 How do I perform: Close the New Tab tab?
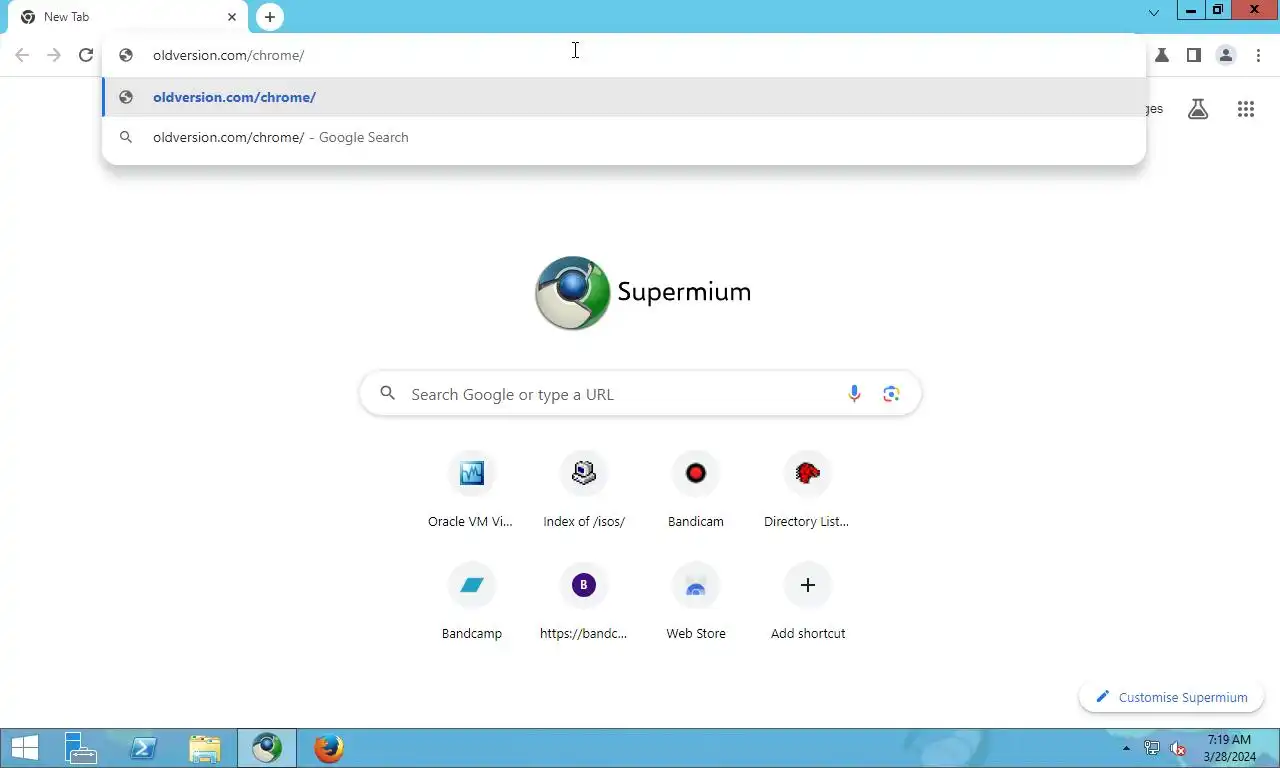[232, 17]
